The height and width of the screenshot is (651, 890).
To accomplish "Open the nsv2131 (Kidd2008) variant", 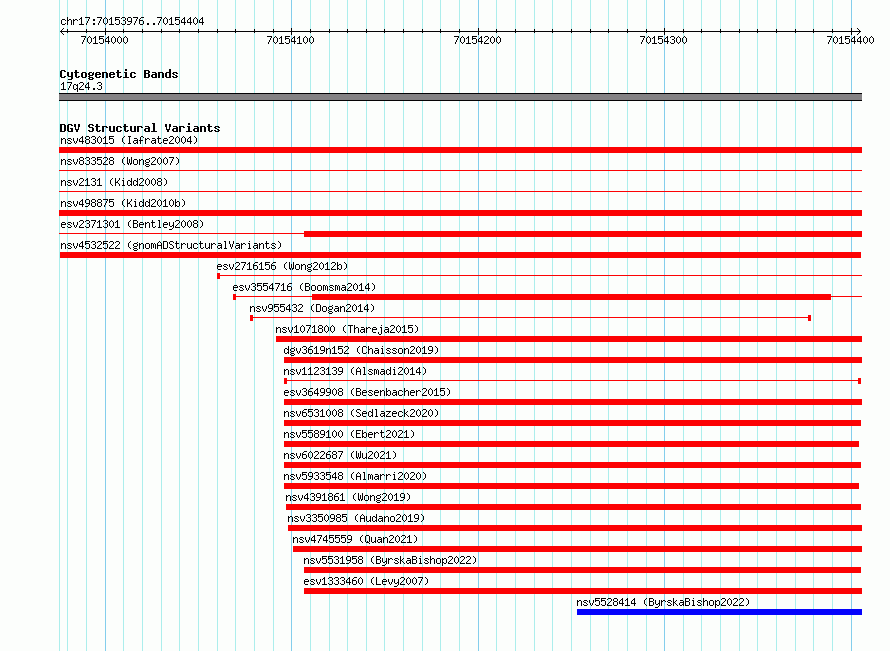I will point(114,182).
